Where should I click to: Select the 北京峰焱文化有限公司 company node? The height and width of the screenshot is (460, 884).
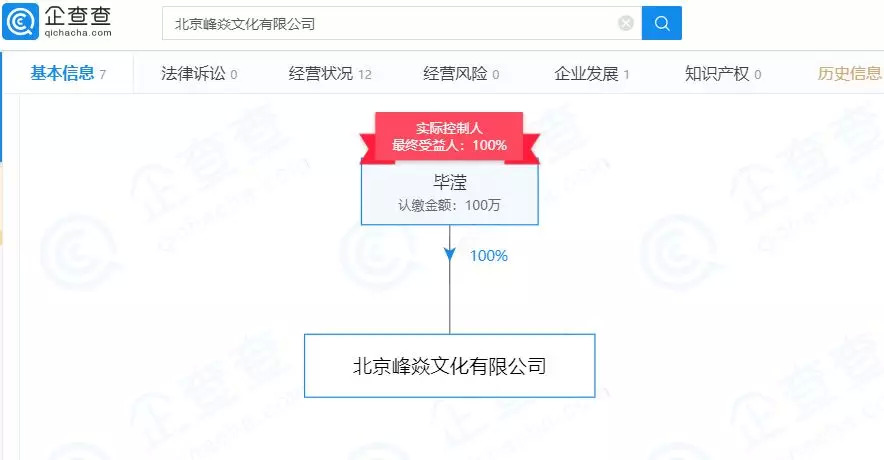click(449, 366)
